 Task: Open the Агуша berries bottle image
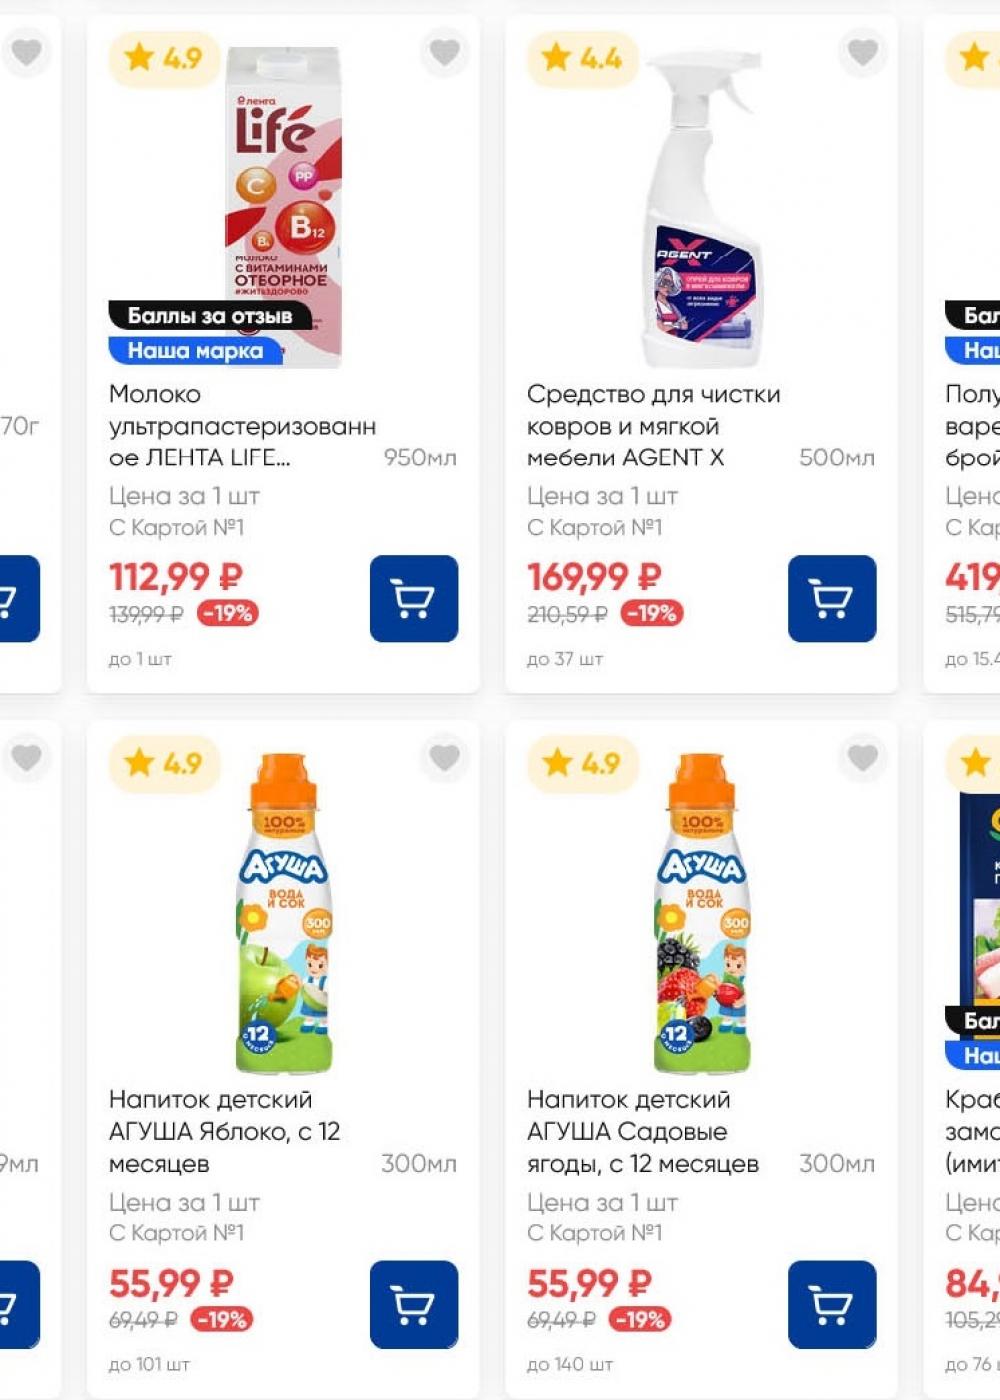pos(702,910)
